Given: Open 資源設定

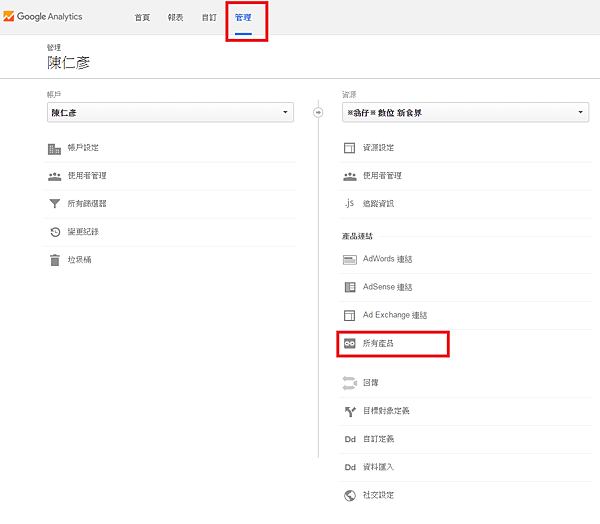Looking at the screenshot, I should pyautogui.click(x=378, y=148).
